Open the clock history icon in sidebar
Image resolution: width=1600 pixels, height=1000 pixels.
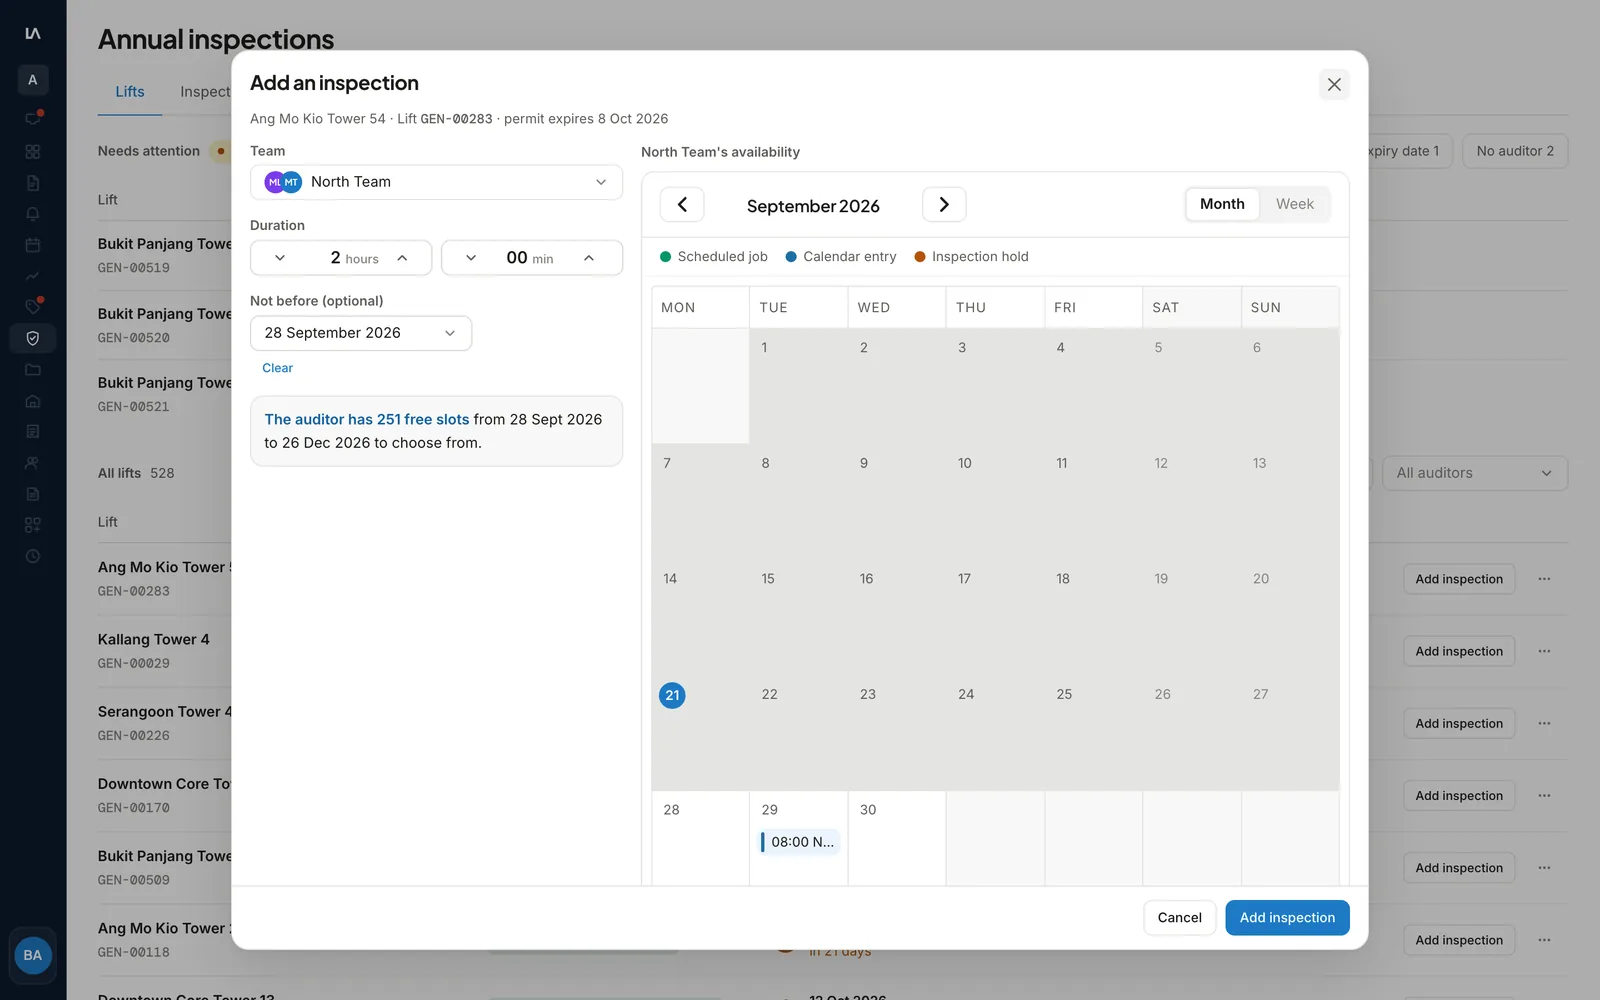(x=32, y=556)
